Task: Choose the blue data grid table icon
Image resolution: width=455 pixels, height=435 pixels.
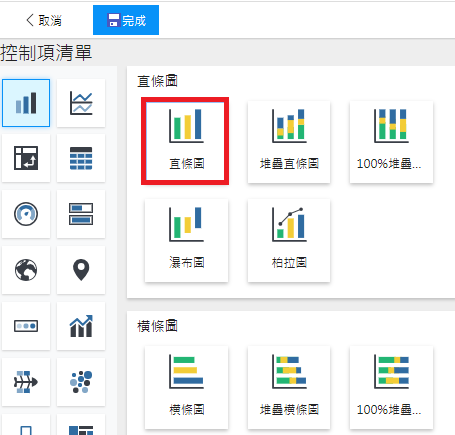Action: 81,158
